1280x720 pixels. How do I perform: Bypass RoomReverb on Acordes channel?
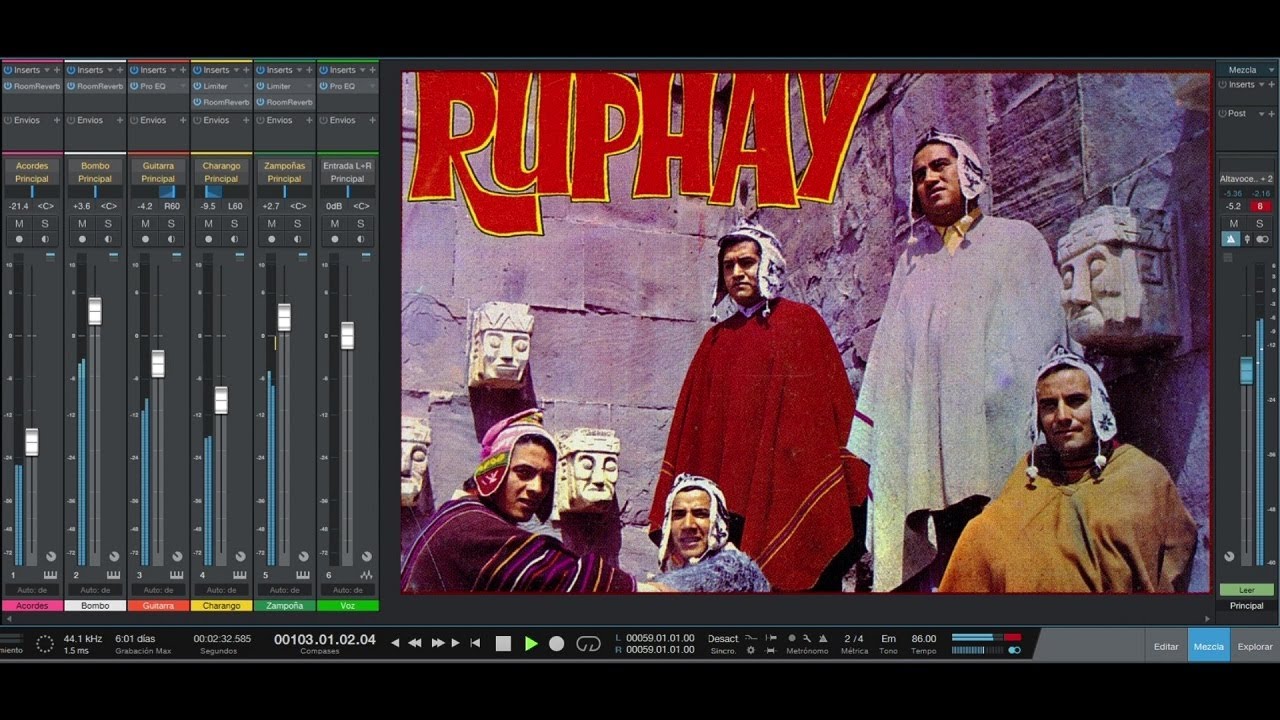(x=7, y=86)
